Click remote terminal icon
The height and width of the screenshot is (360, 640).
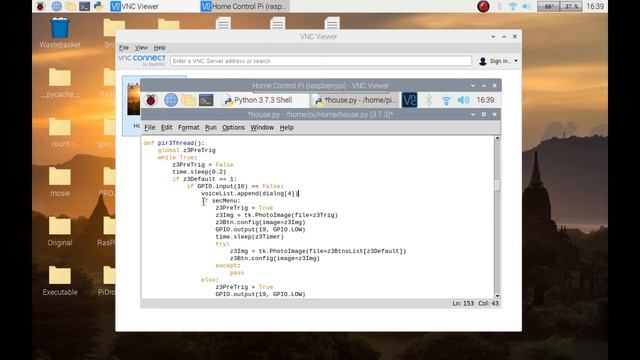click(206, 100)
